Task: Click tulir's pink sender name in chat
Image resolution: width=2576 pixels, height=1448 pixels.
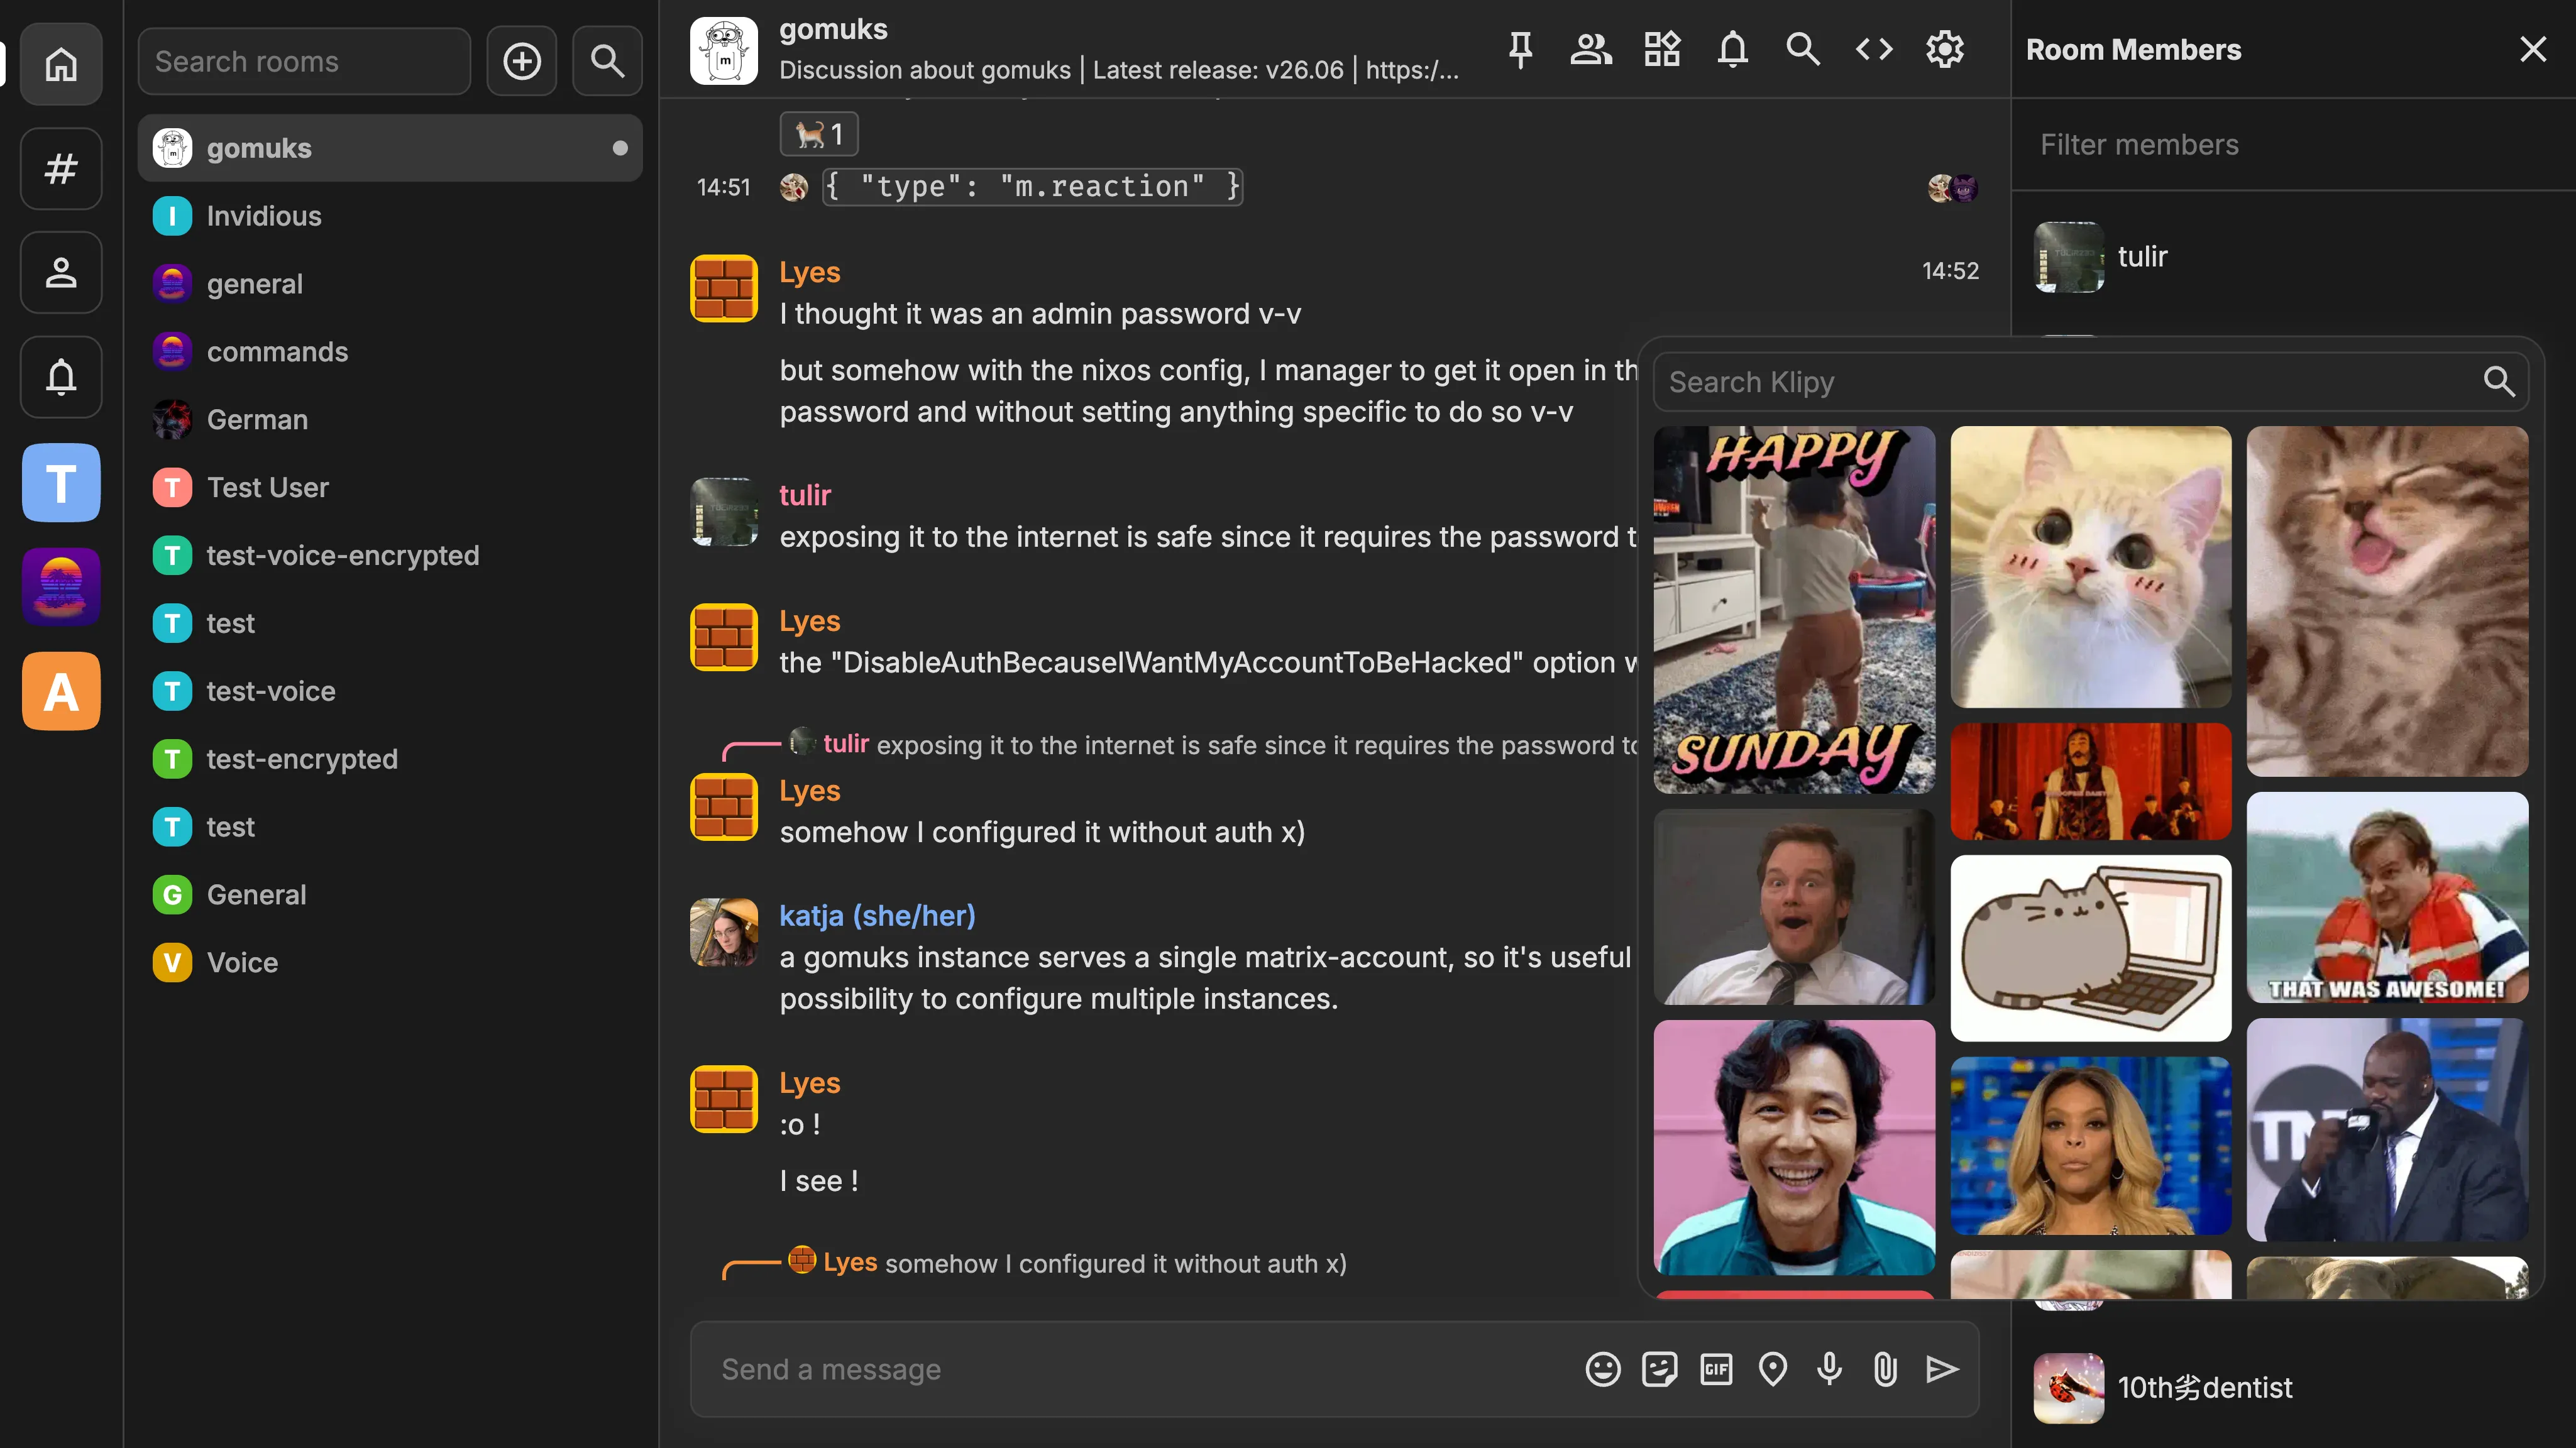Action: click(805, 495)
